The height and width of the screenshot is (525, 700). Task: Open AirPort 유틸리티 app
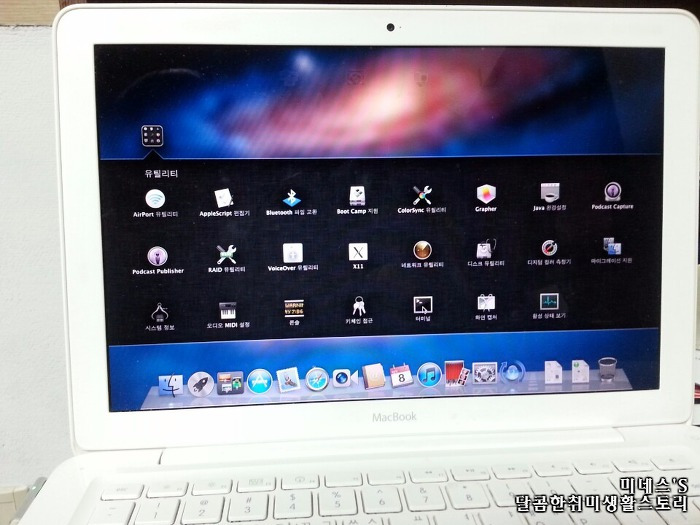tap(155, 199)
